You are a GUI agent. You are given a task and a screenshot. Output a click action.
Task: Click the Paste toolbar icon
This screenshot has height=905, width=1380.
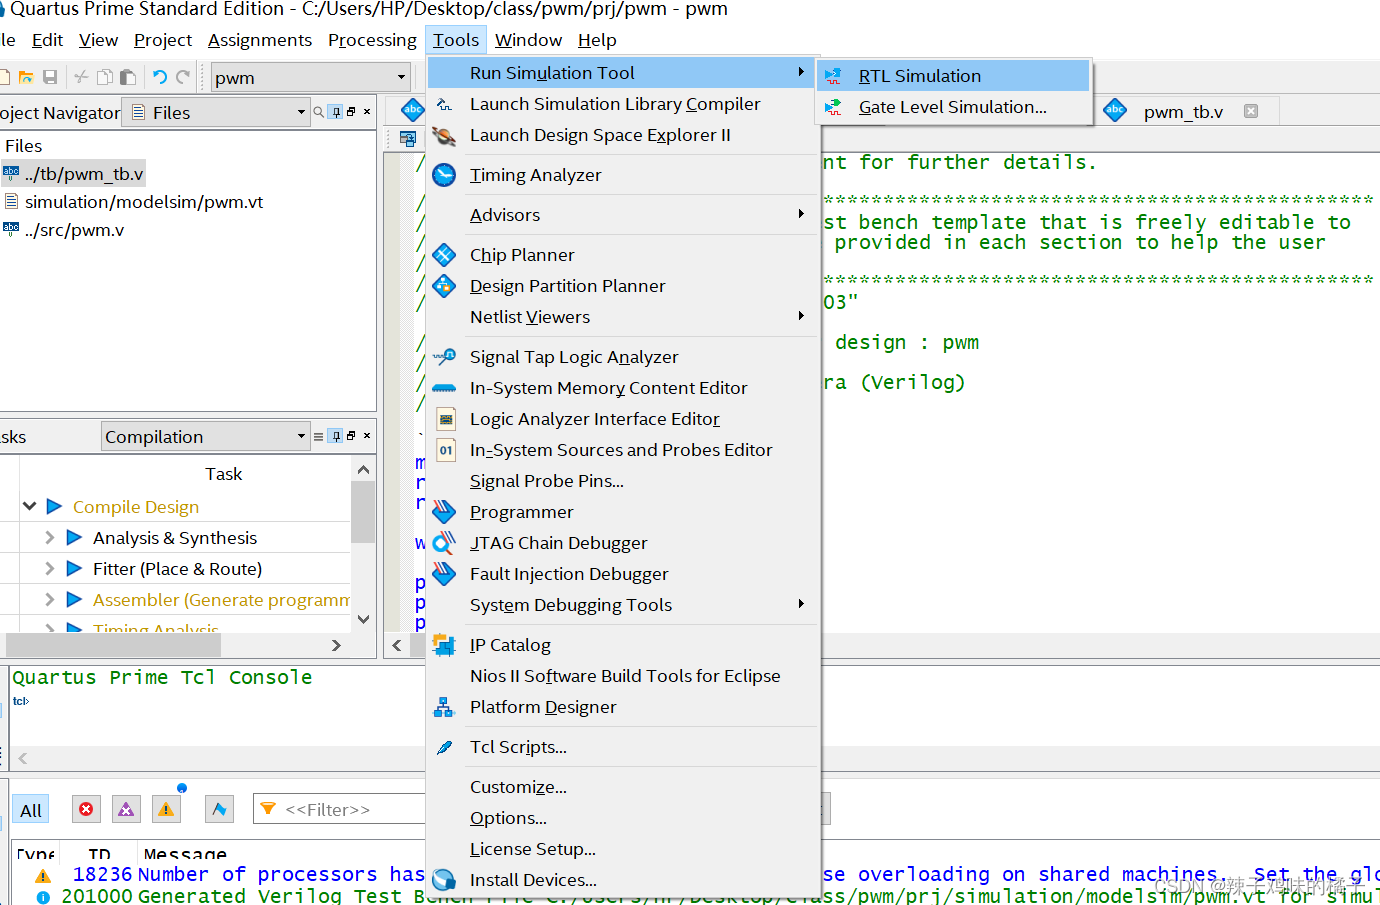(128, 77)
